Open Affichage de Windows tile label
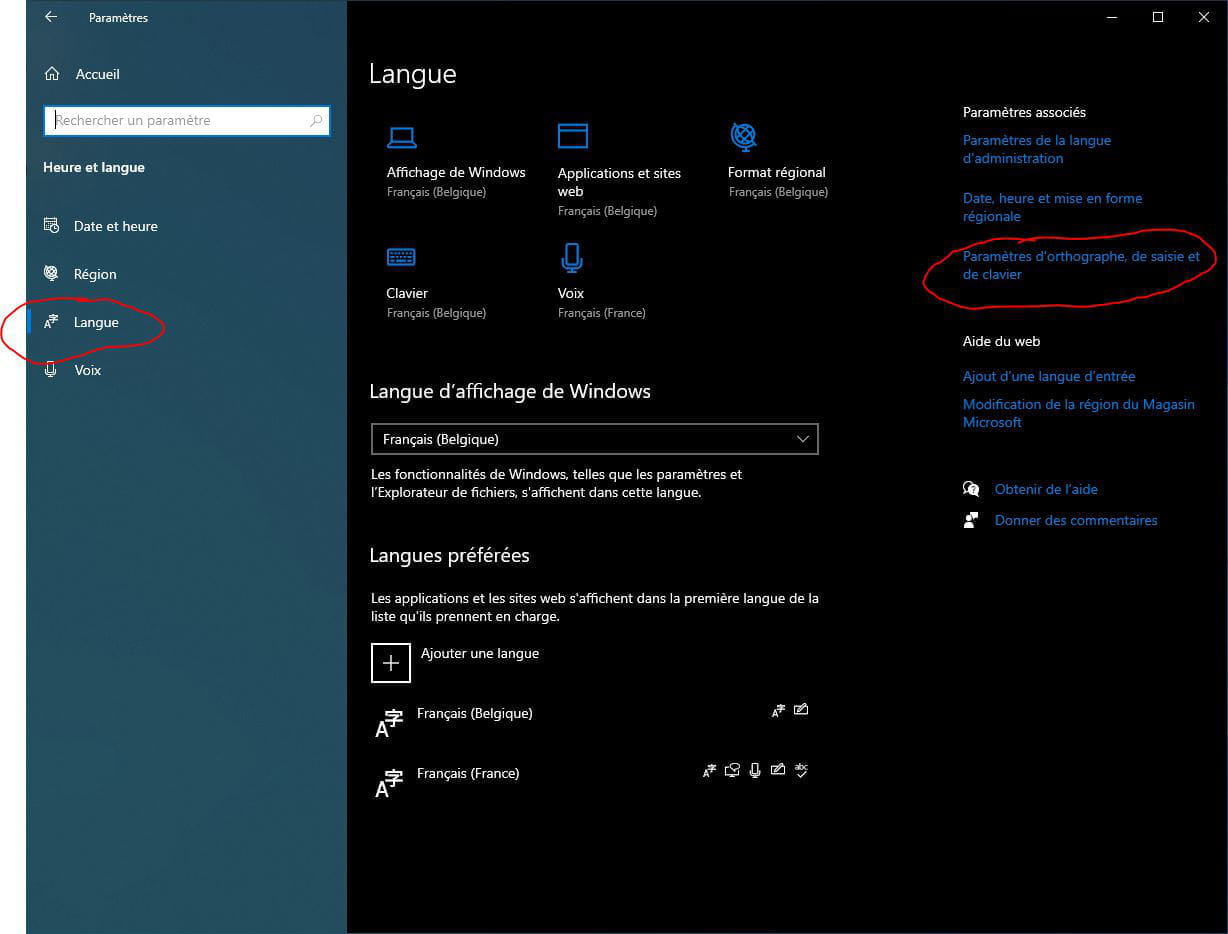The height and width of the screenshot is (934, 1228). (456, 172)
